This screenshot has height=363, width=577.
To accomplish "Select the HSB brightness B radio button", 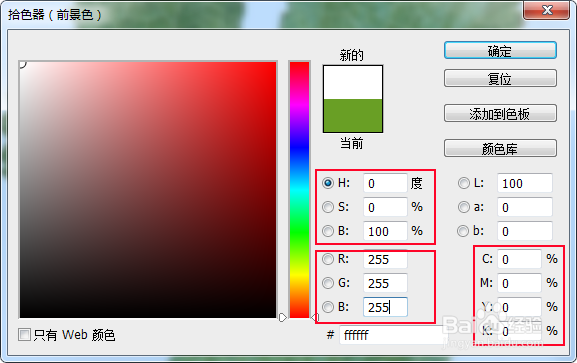I will point(328,231).
